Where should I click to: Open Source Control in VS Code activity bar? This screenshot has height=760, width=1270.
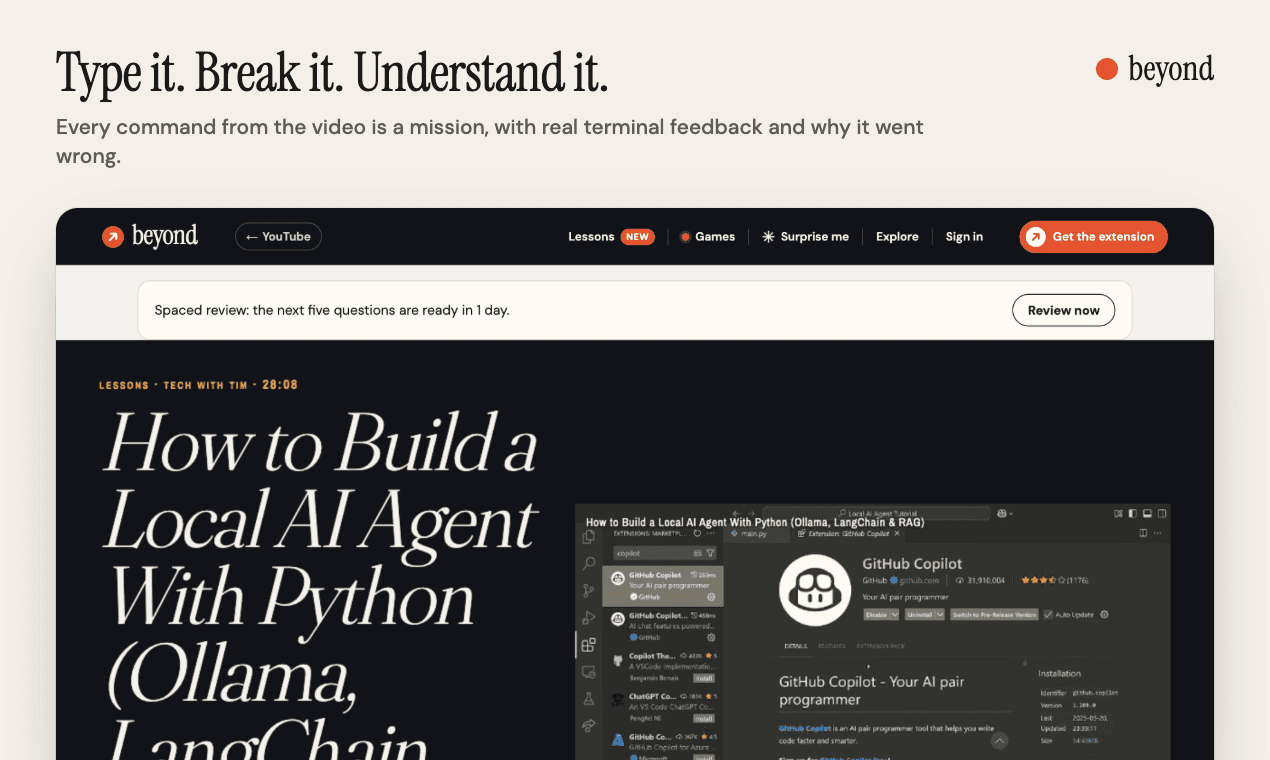(x=589, y=591)
